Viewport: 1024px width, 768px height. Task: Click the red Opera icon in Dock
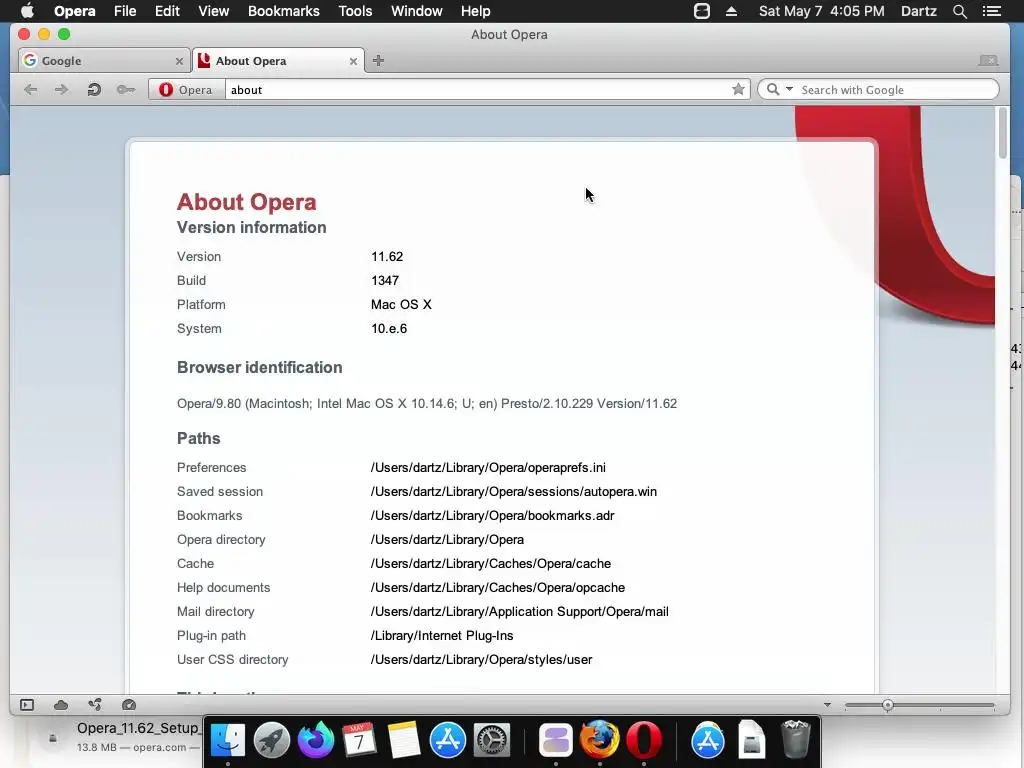[x=644, y=741]
